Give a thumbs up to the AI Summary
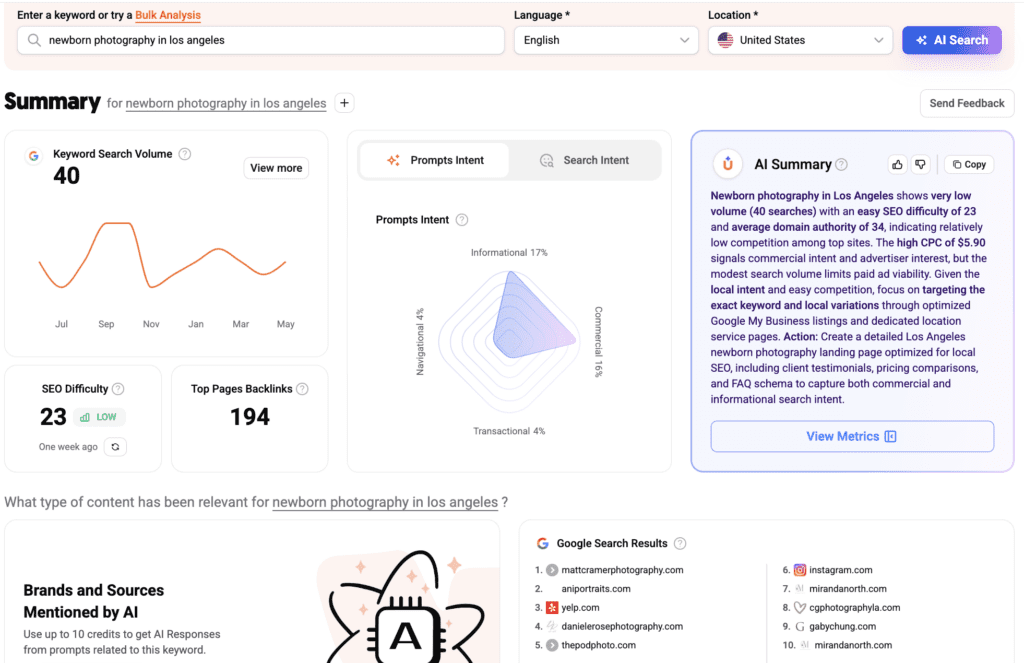Viewport: 1024px width, 663px height. (x=897, y=165)
